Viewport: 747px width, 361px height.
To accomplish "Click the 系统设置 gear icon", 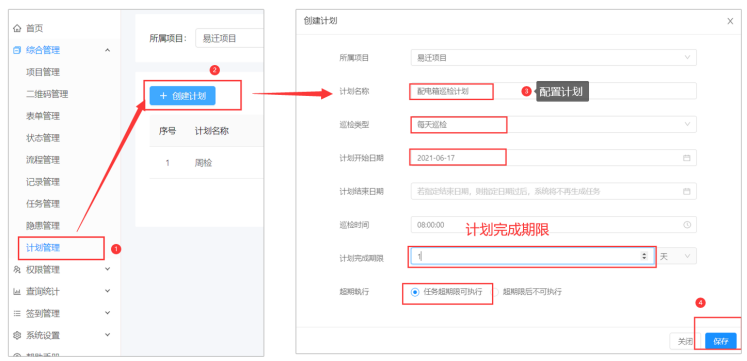I will pyautogui.click(x=17, y=335).
